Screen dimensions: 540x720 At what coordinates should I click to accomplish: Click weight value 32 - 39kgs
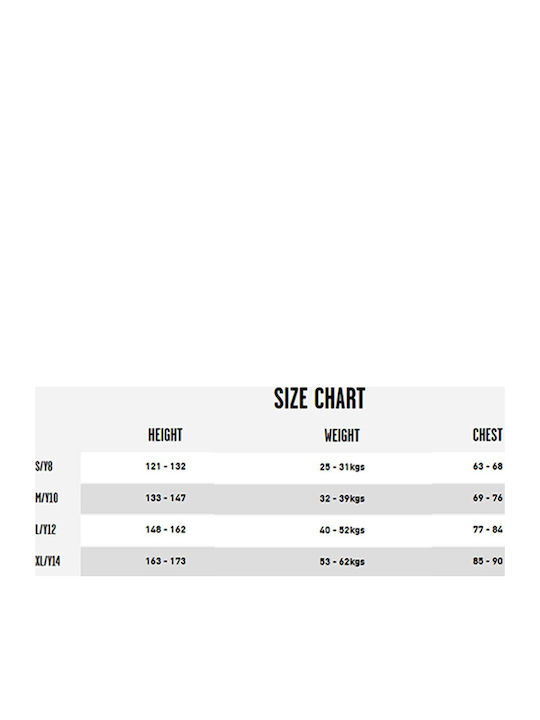point(342,499)
